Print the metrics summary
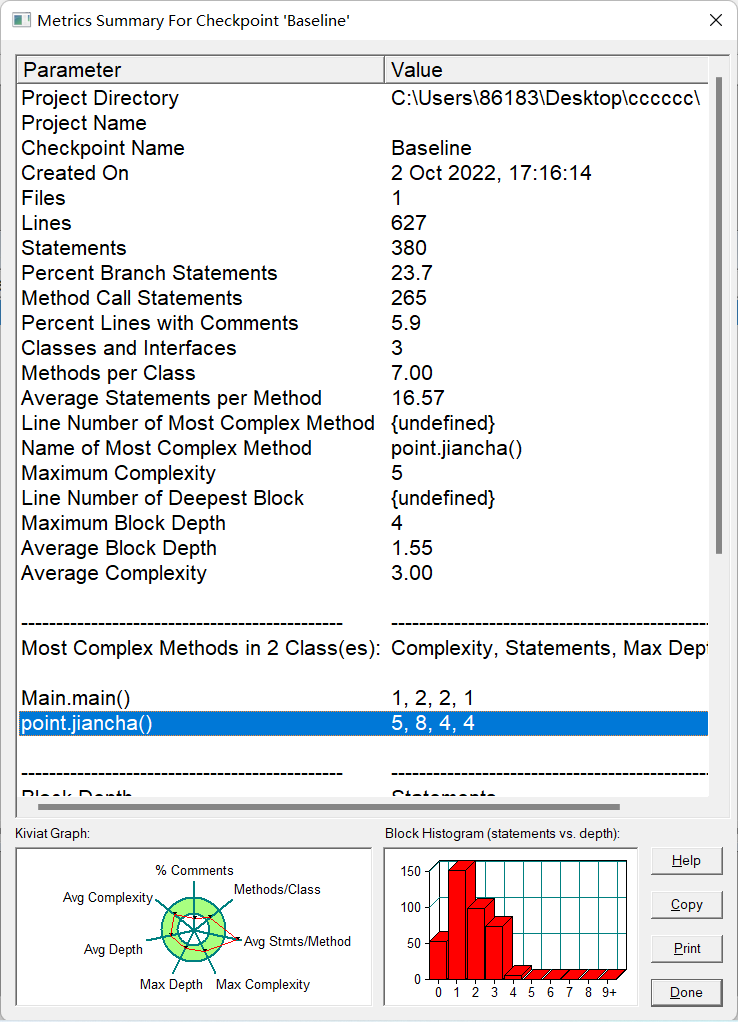 click(686, 948)
